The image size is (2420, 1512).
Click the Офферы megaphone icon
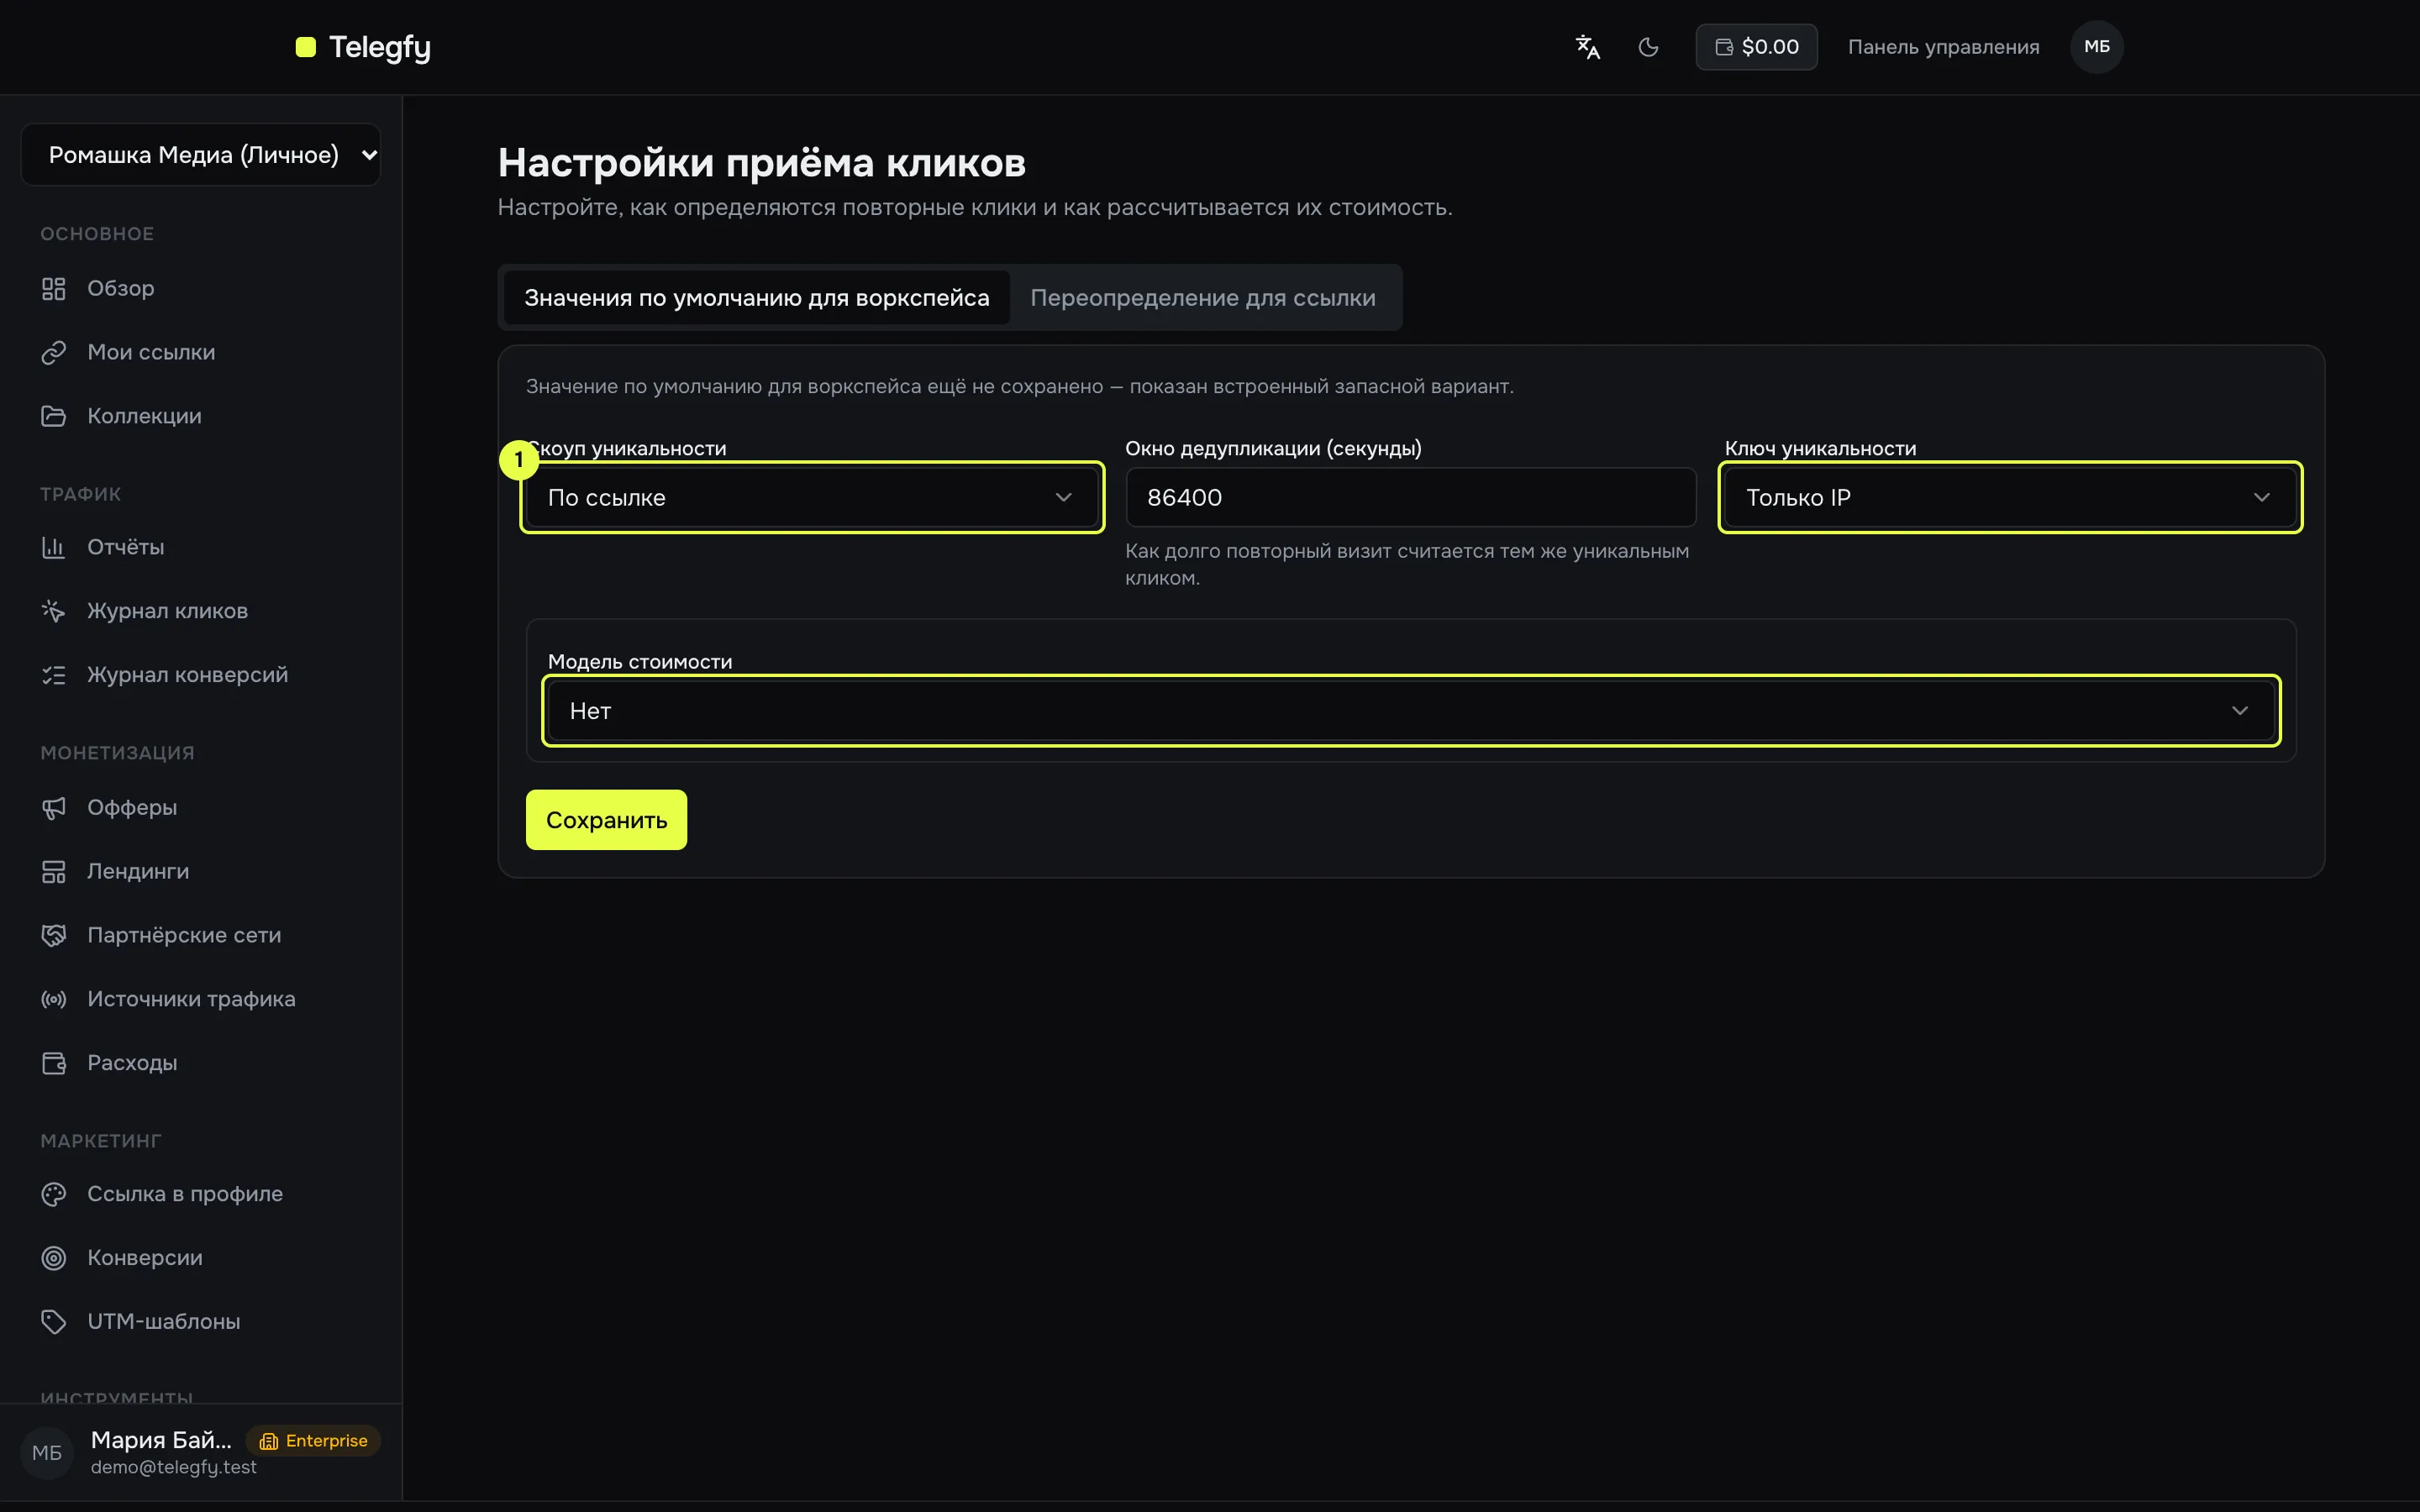coord(53,808)
